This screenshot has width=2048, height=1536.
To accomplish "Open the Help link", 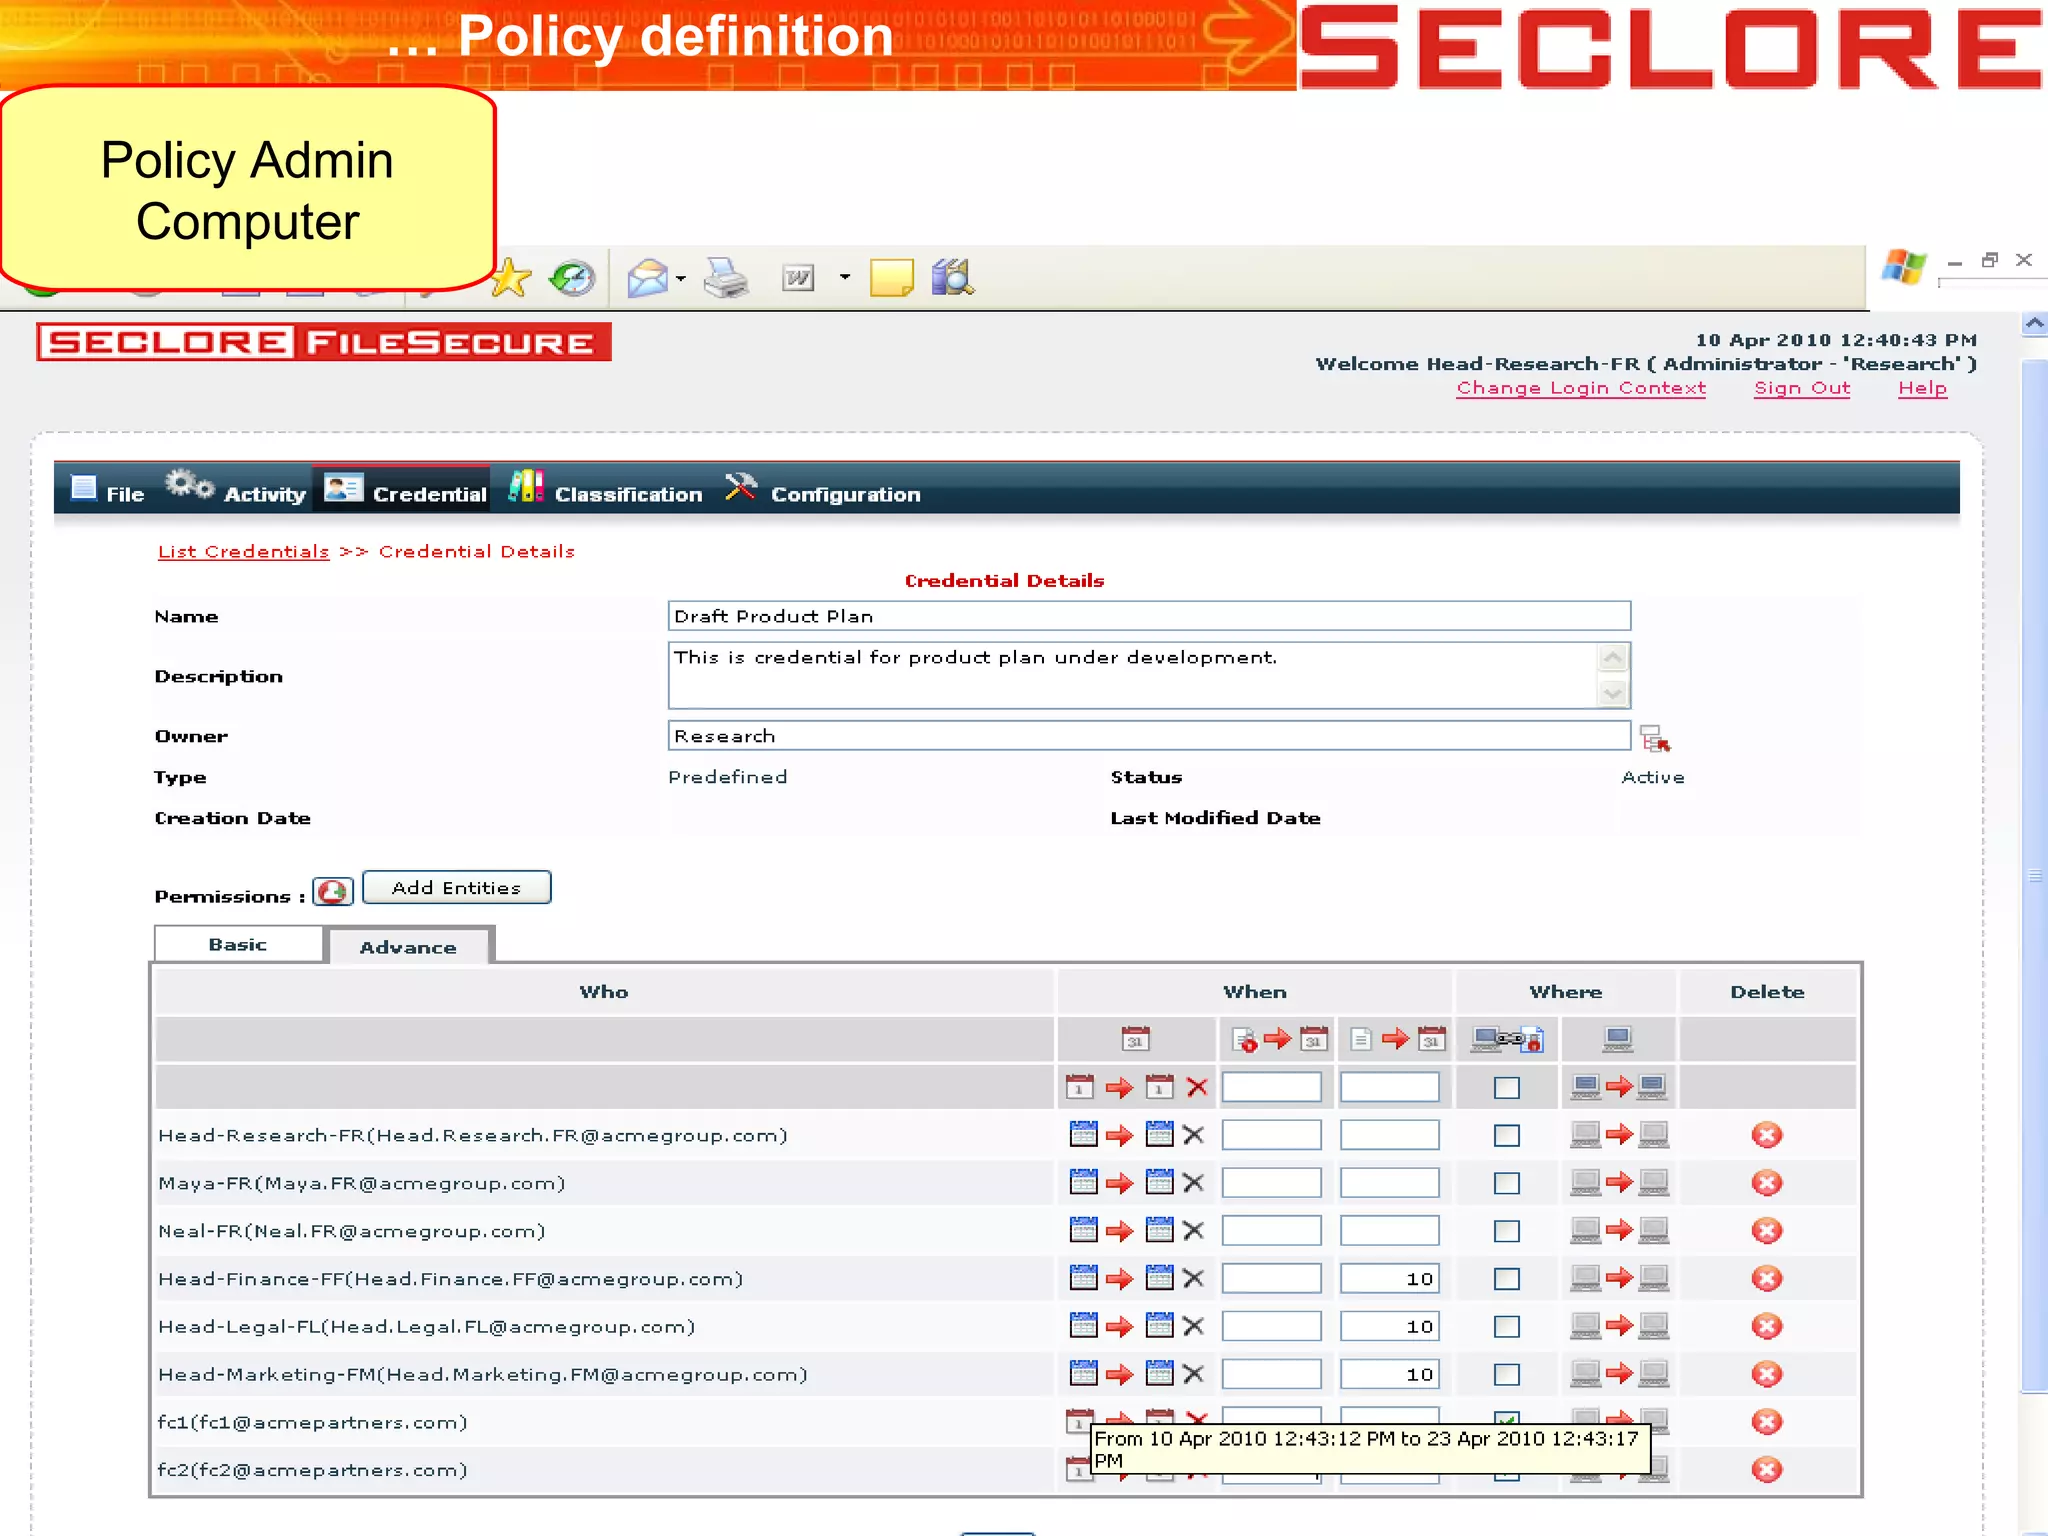I will [1923, 388].
